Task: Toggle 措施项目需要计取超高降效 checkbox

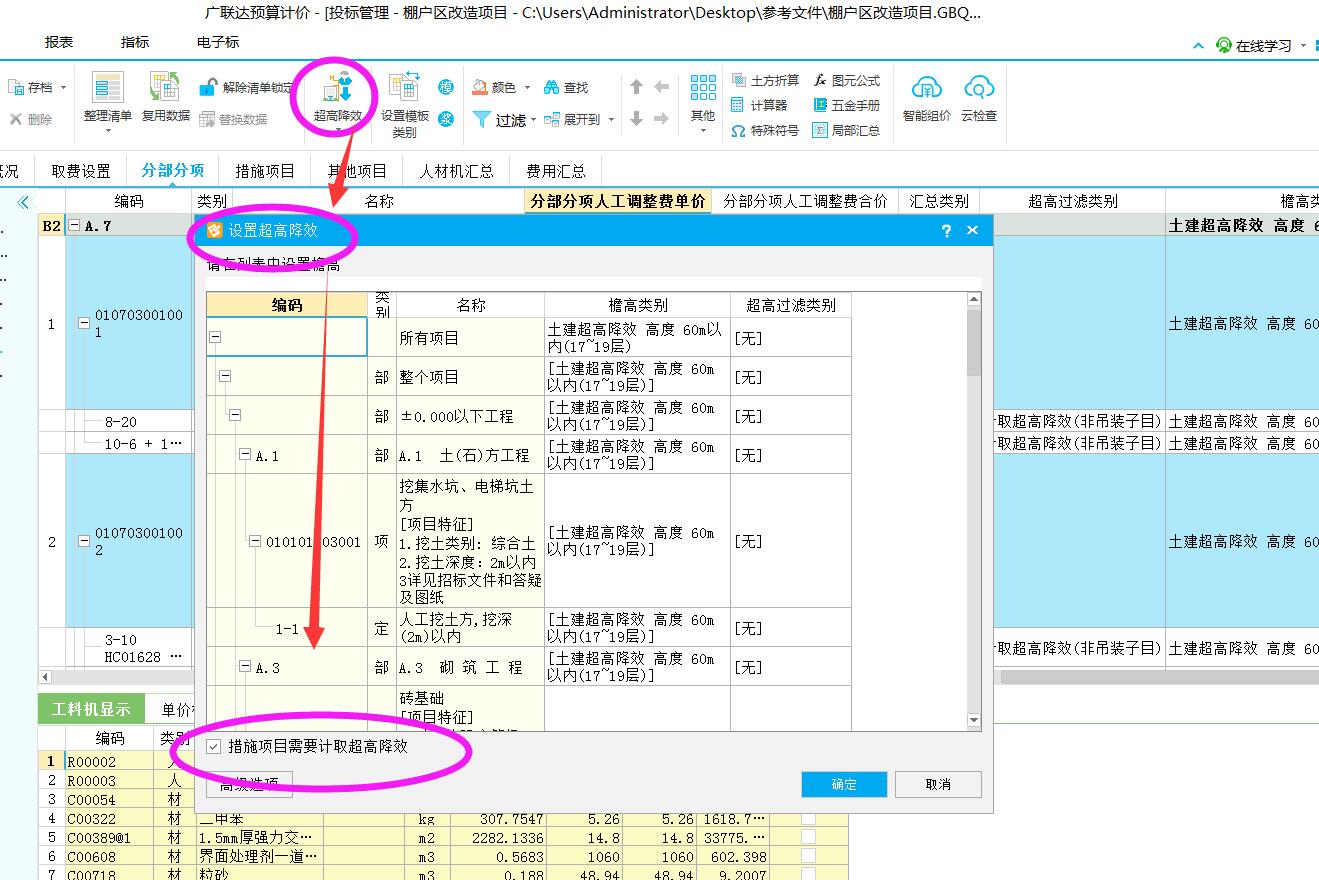Action: click(x=214, y=747)
